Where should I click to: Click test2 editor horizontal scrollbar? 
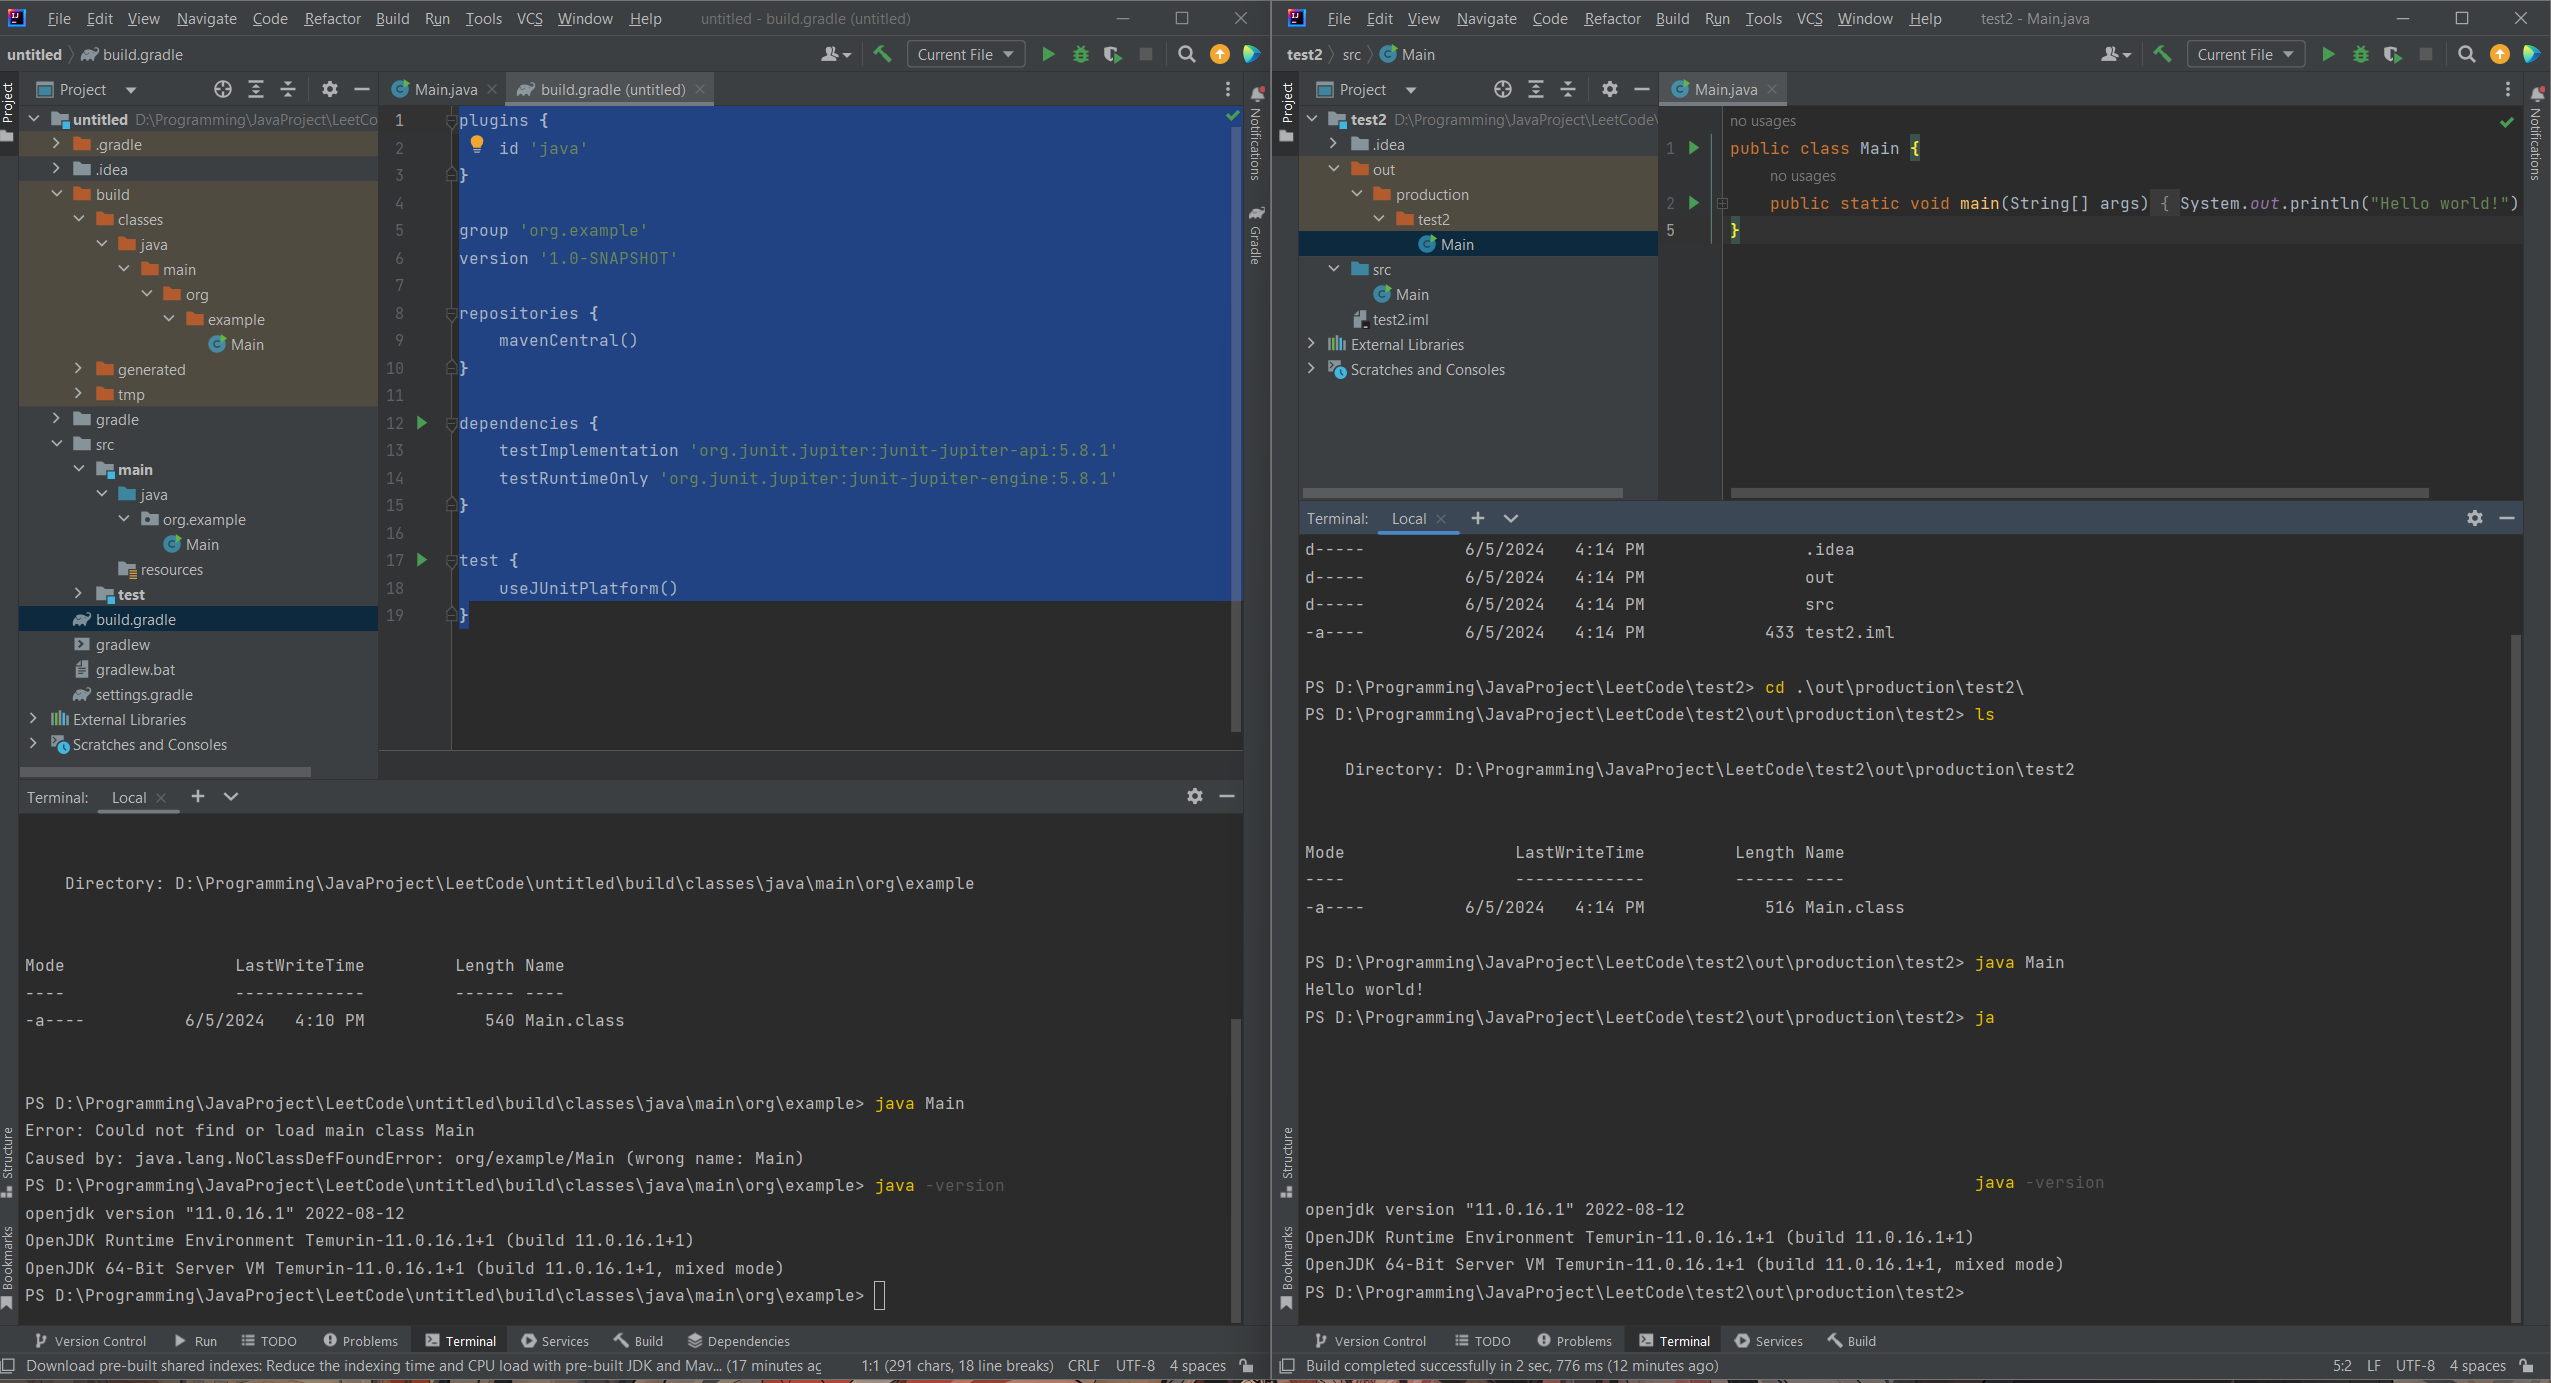pyautogui.click(x=2079, y=492)
